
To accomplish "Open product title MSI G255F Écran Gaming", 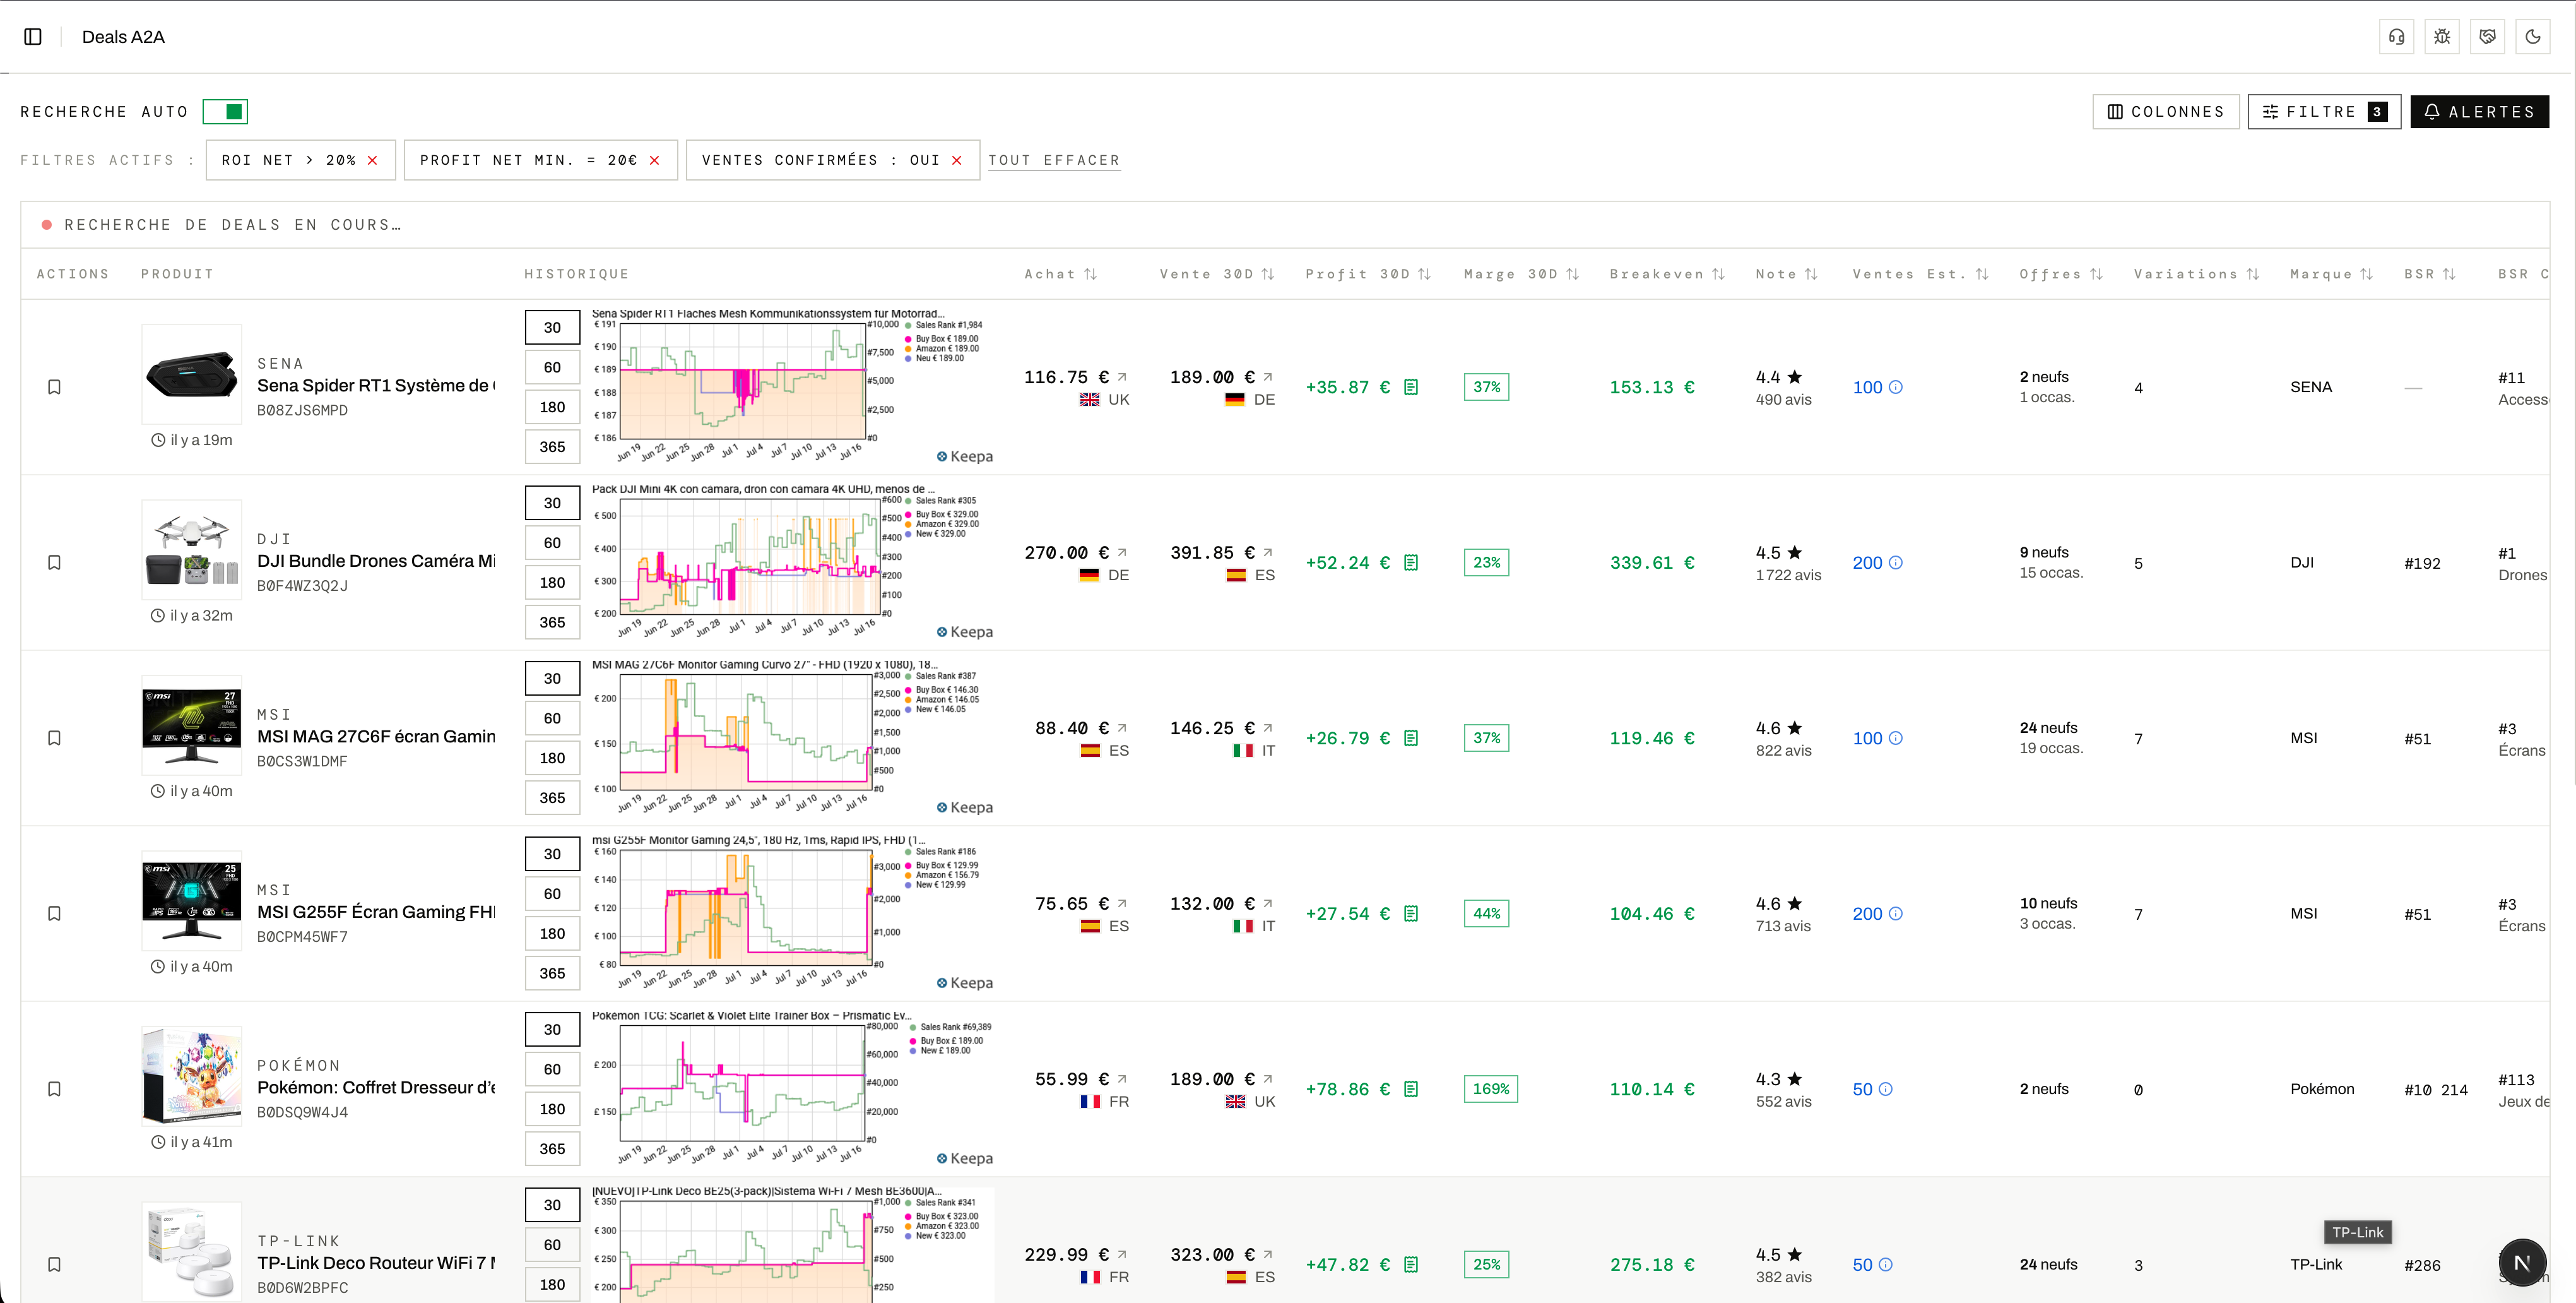I will pyautogui.click(x=376, y=912).
